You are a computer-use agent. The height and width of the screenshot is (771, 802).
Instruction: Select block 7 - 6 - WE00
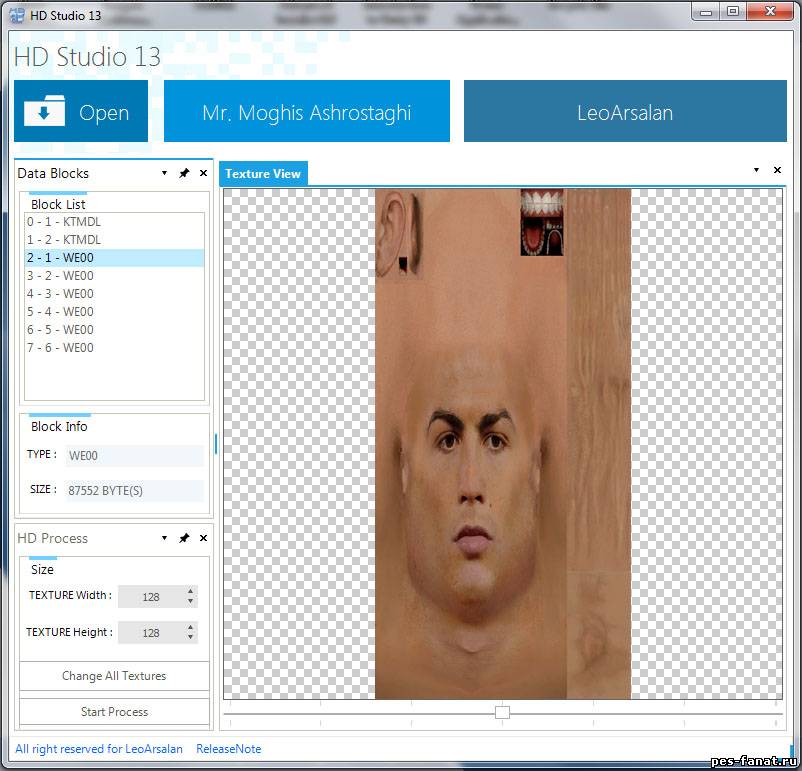point(60,348)
